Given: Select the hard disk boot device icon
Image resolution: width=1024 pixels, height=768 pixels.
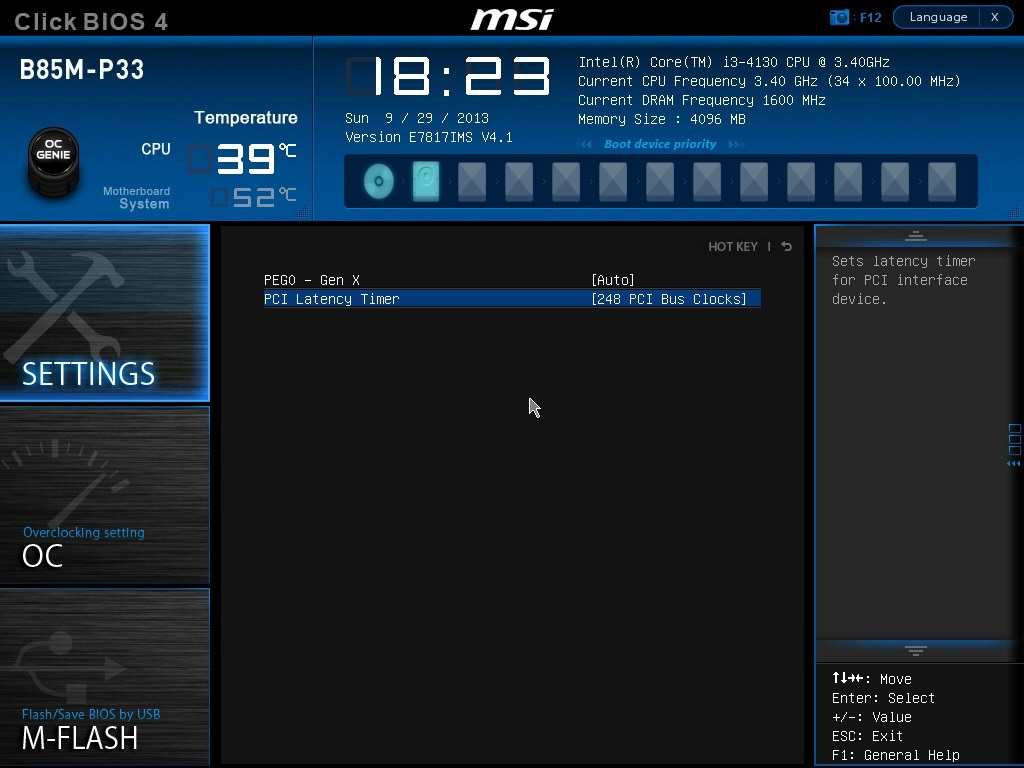Looking at the screenshot, I should pos(426,181).
